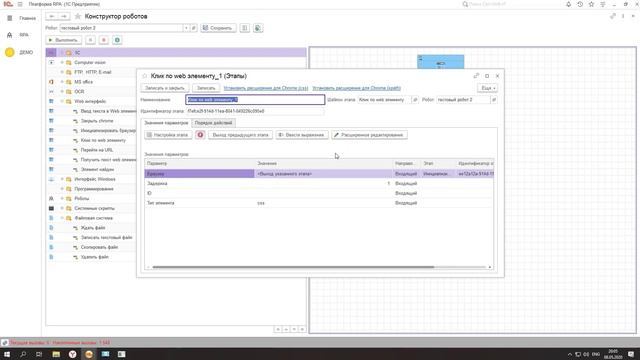Screen dimensions: 640x360
Task: Open Chrome extension (xpath) install link
Action: [x=356, y=88]
